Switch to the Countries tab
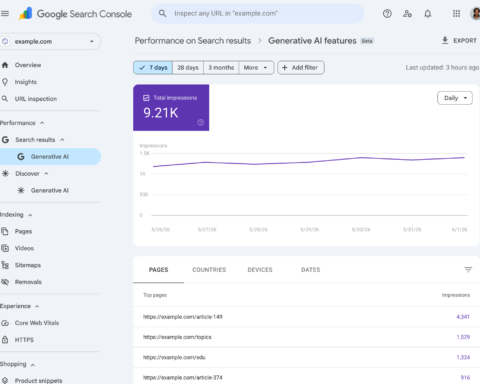 [x=209, y=270]
